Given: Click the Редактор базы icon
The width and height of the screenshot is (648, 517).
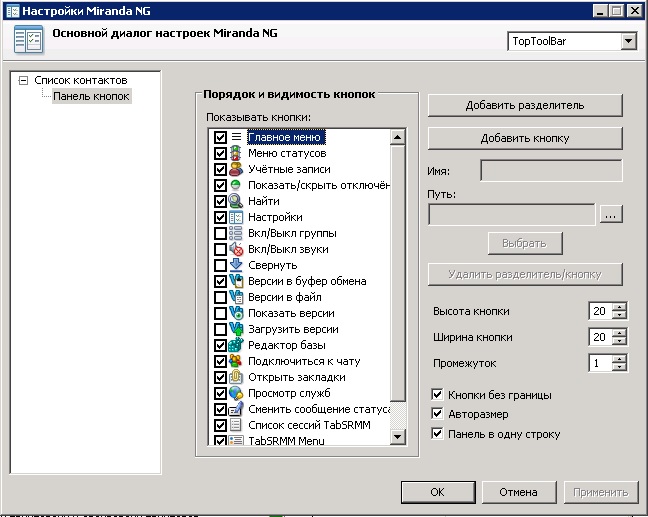Looking at the screenshot, I should pyautogui.click(x=236, y=345).
